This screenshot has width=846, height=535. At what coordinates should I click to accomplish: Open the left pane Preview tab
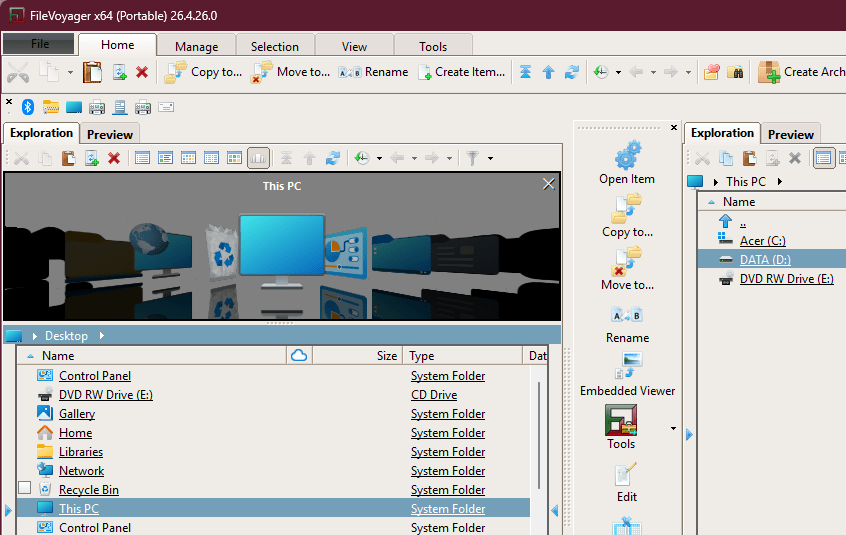coord(110,134)
